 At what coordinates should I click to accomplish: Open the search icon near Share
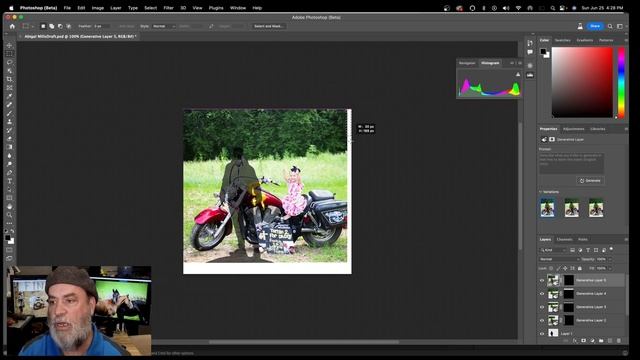tap(610, 26)
